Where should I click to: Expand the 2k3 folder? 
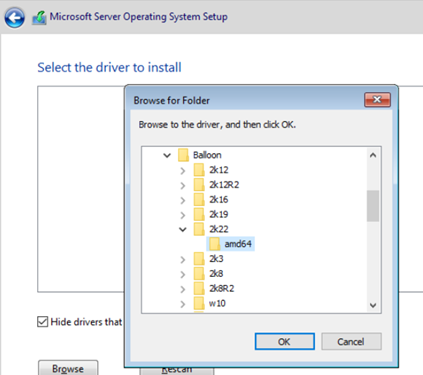click(183, 260)
